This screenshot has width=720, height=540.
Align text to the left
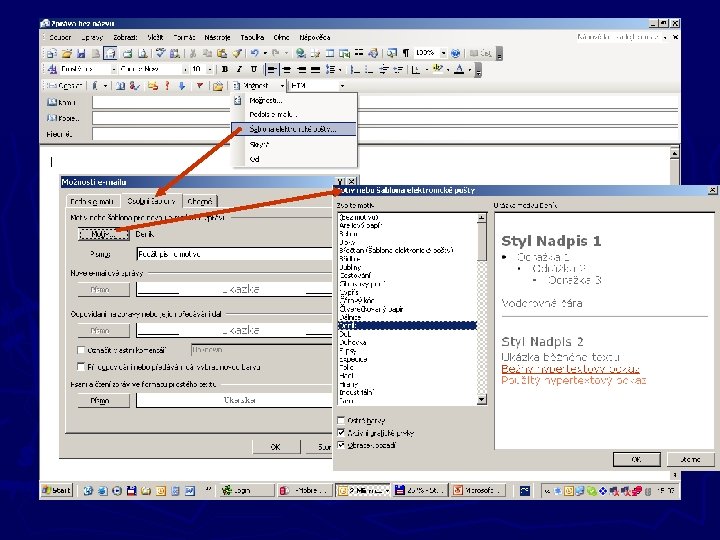click(272, 69)
